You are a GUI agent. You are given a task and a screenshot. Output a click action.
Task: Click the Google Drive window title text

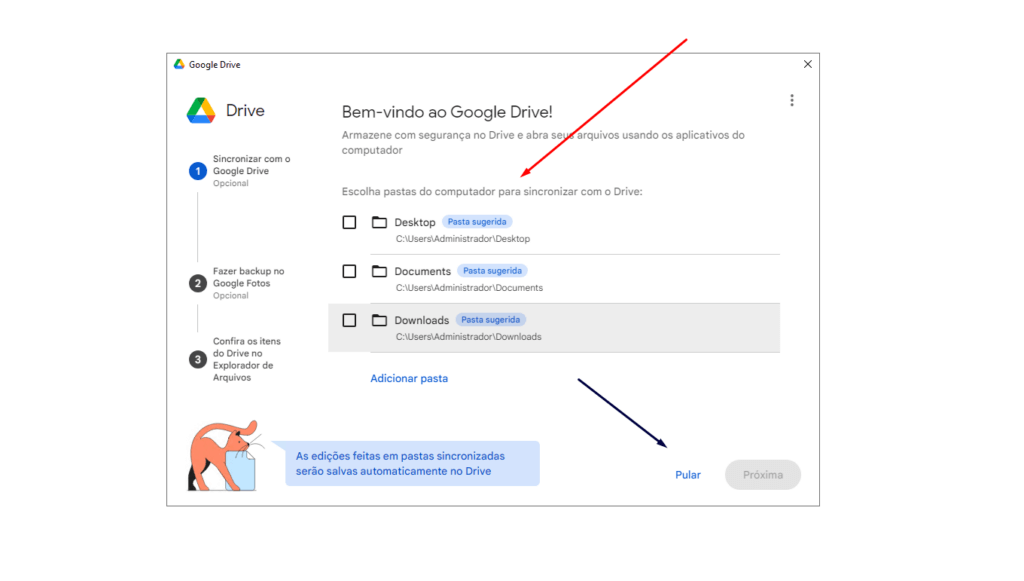[214, 65]
